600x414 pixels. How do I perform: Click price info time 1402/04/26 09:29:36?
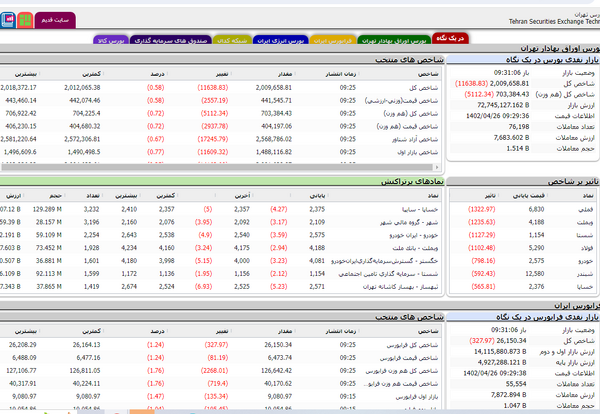[x=498, y=116]
